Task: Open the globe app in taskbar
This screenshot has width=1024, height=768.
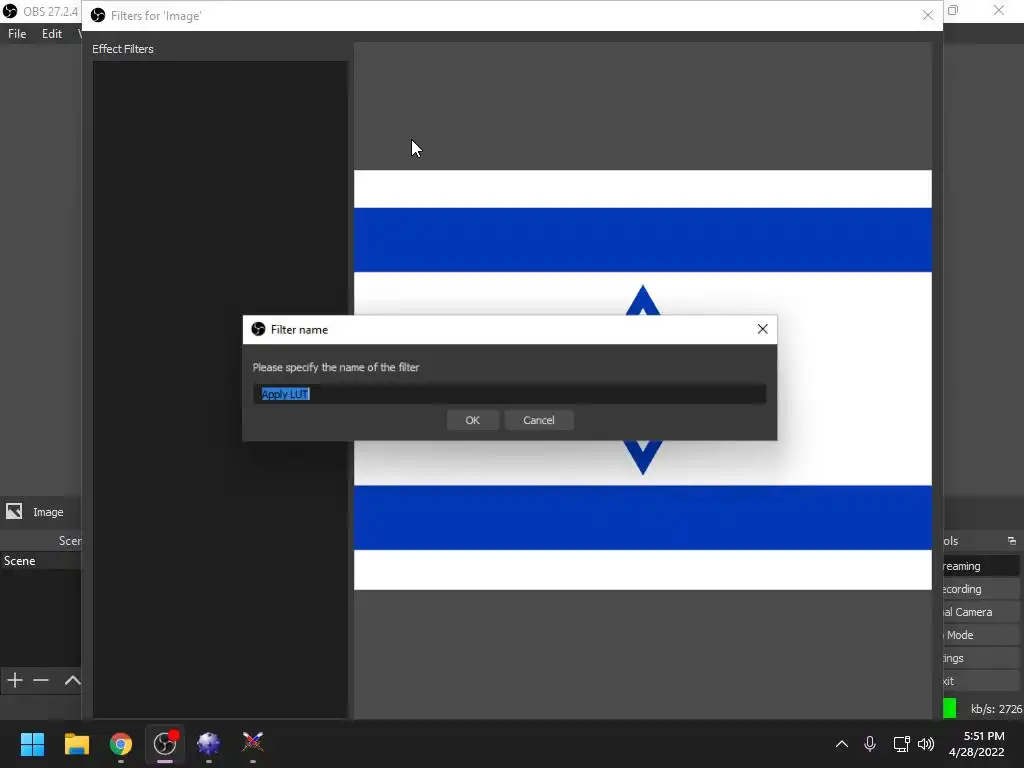Action: coord(208,744)
